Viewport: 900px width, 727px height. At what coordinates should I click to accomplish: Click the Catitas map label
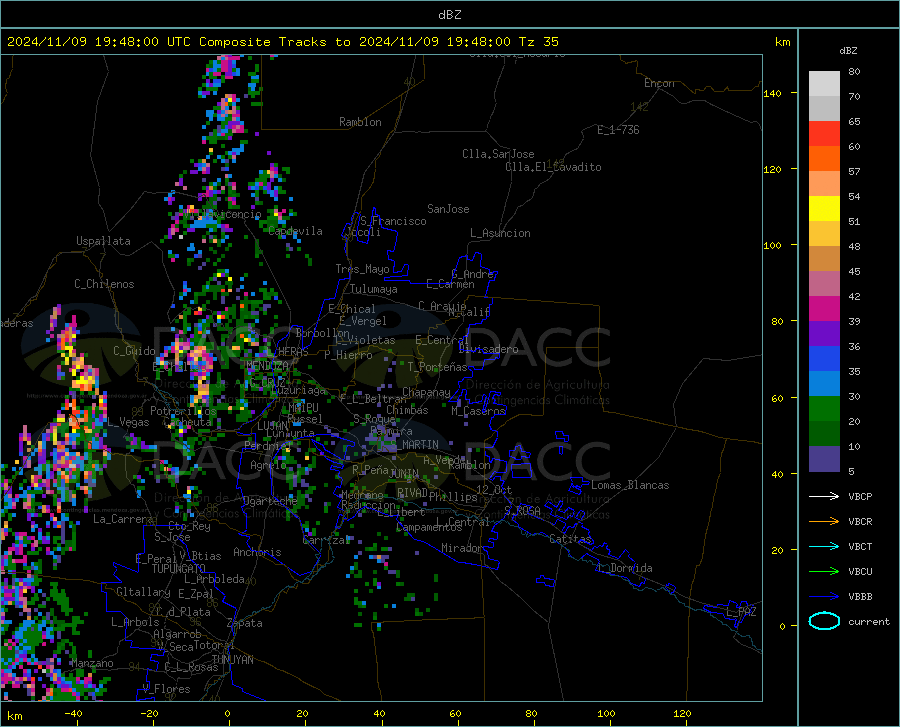(570, 539)
